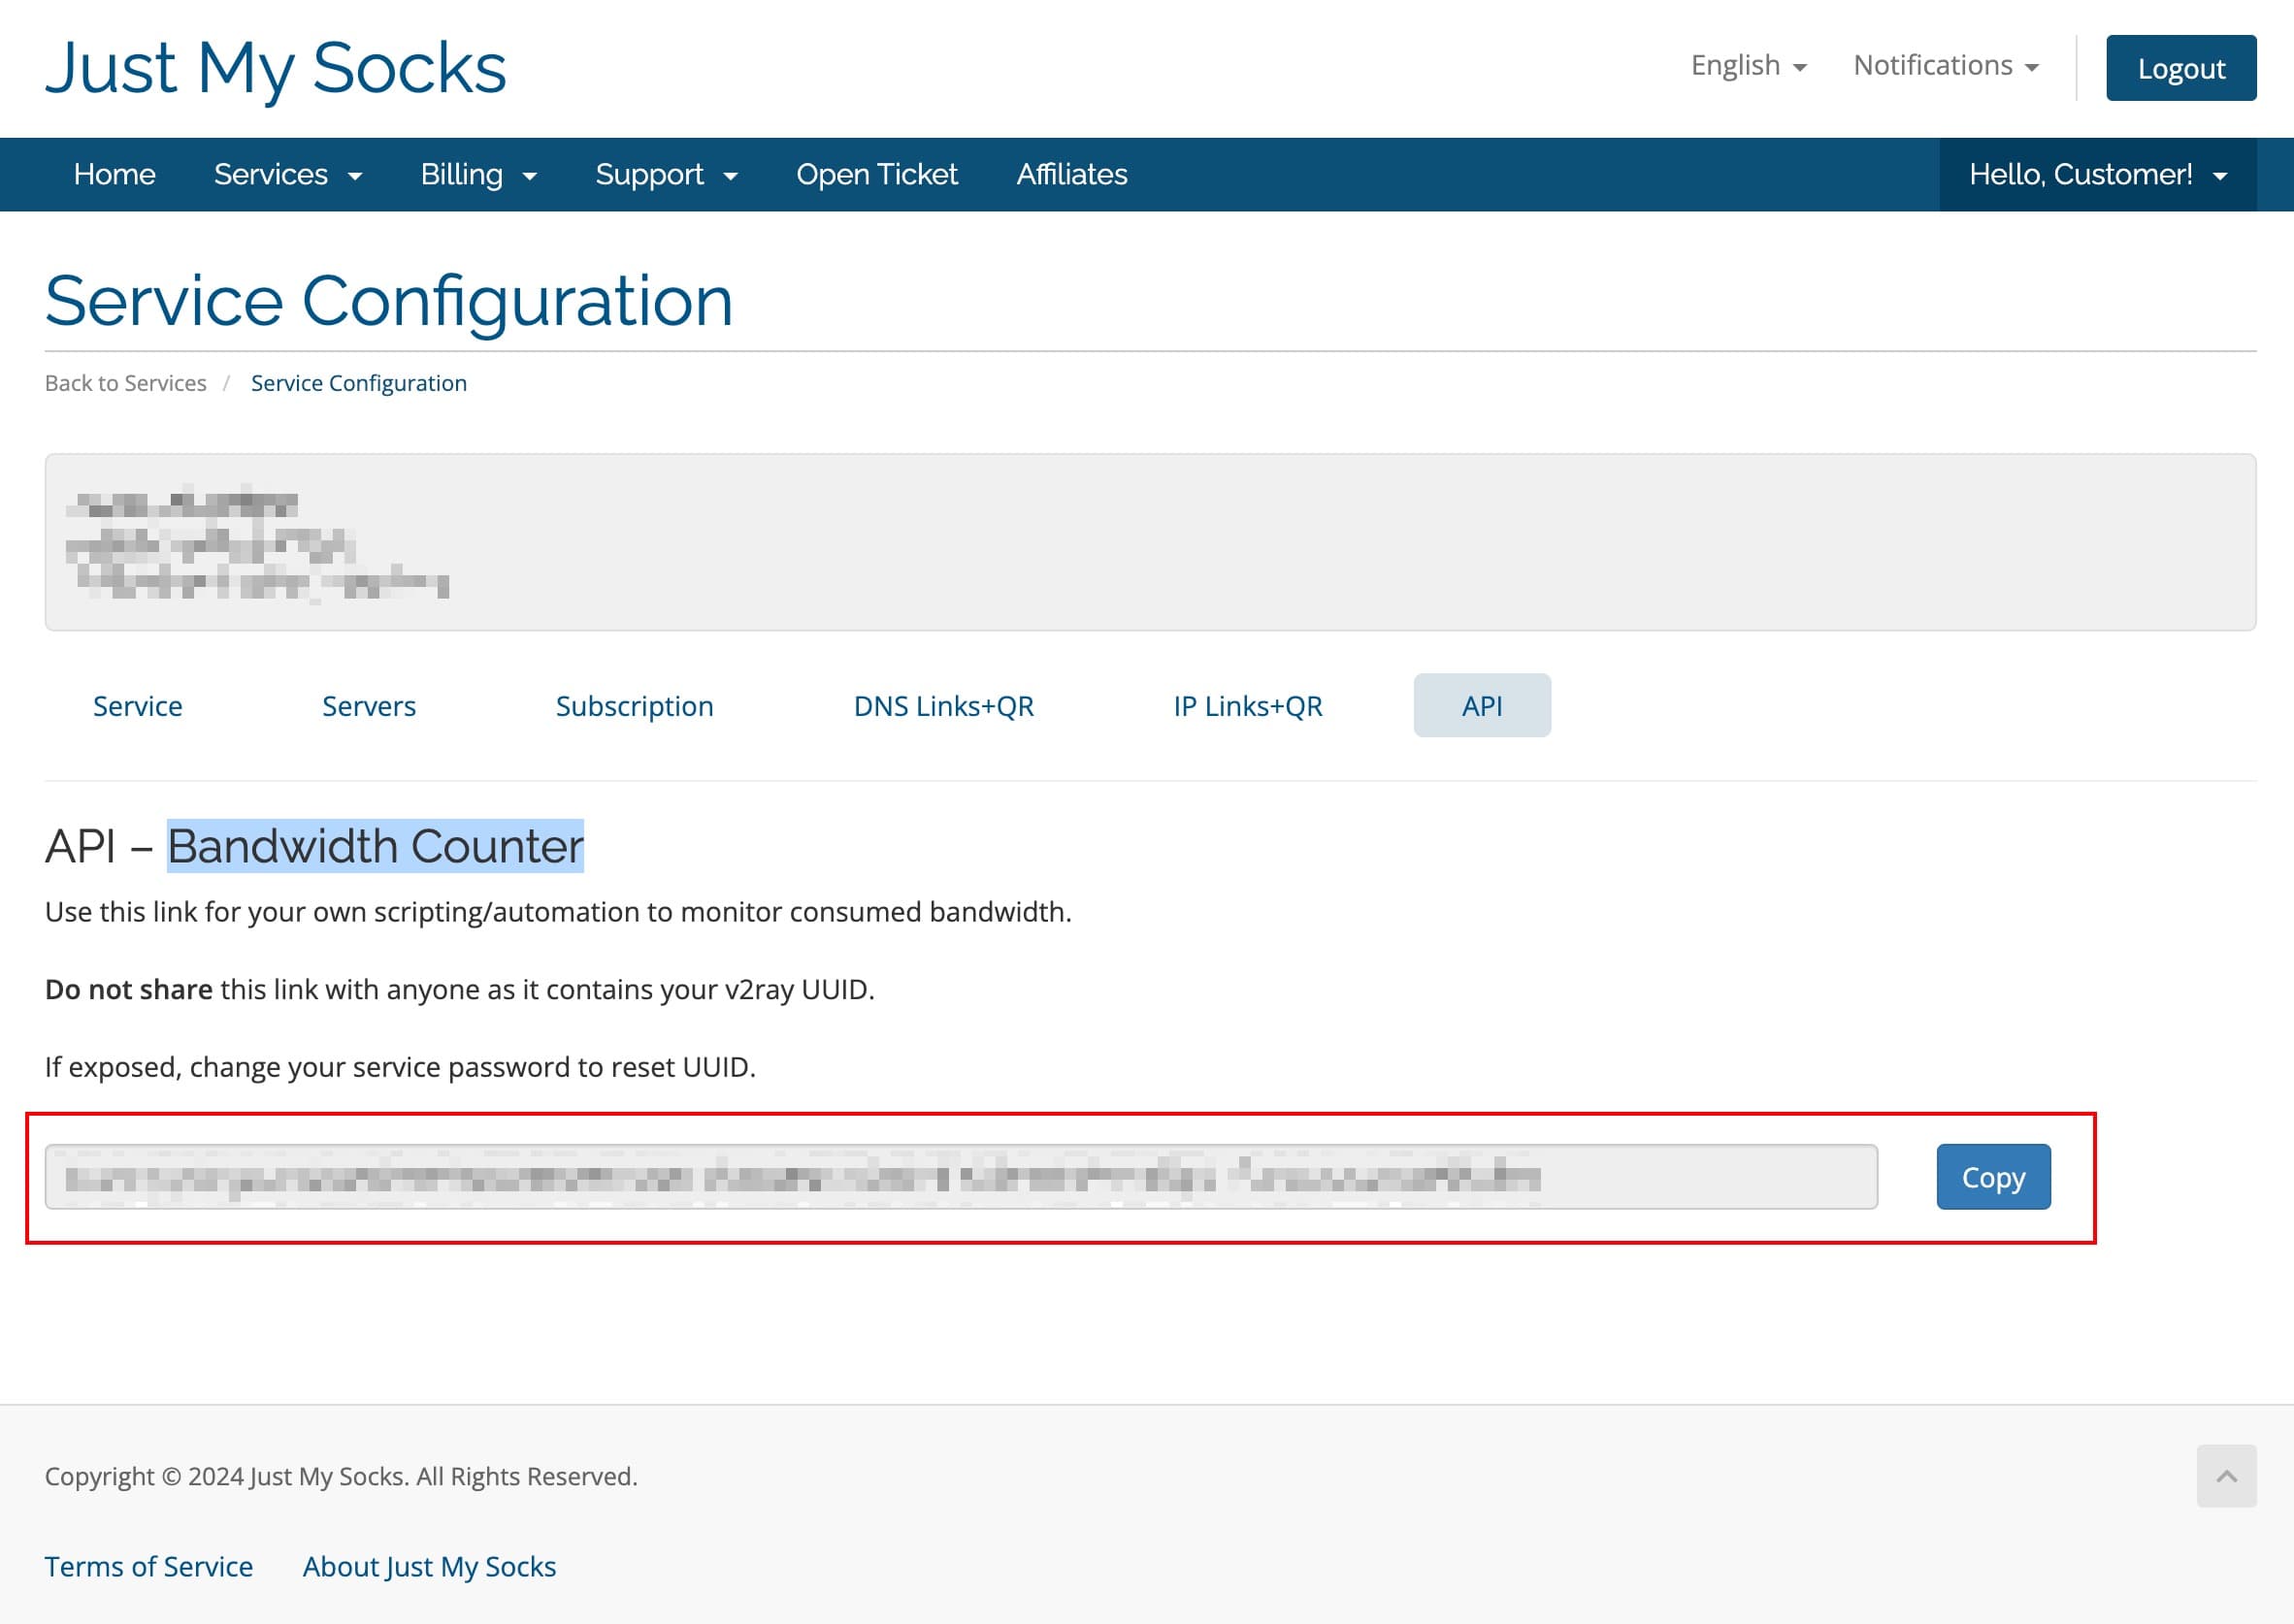Open the Terms of Service link

(x=149, y=1566)
